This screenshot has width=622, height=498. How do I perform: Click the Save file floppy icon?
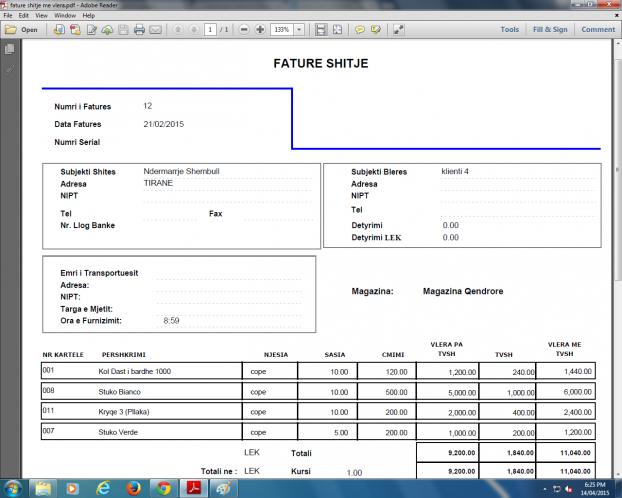click(x=123, y=30)
